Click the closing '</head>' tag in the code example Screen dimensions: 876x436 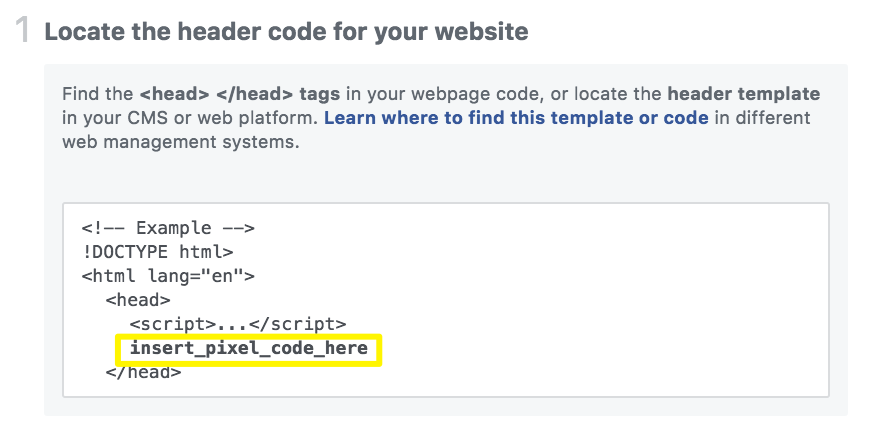(x=143, y=372)
